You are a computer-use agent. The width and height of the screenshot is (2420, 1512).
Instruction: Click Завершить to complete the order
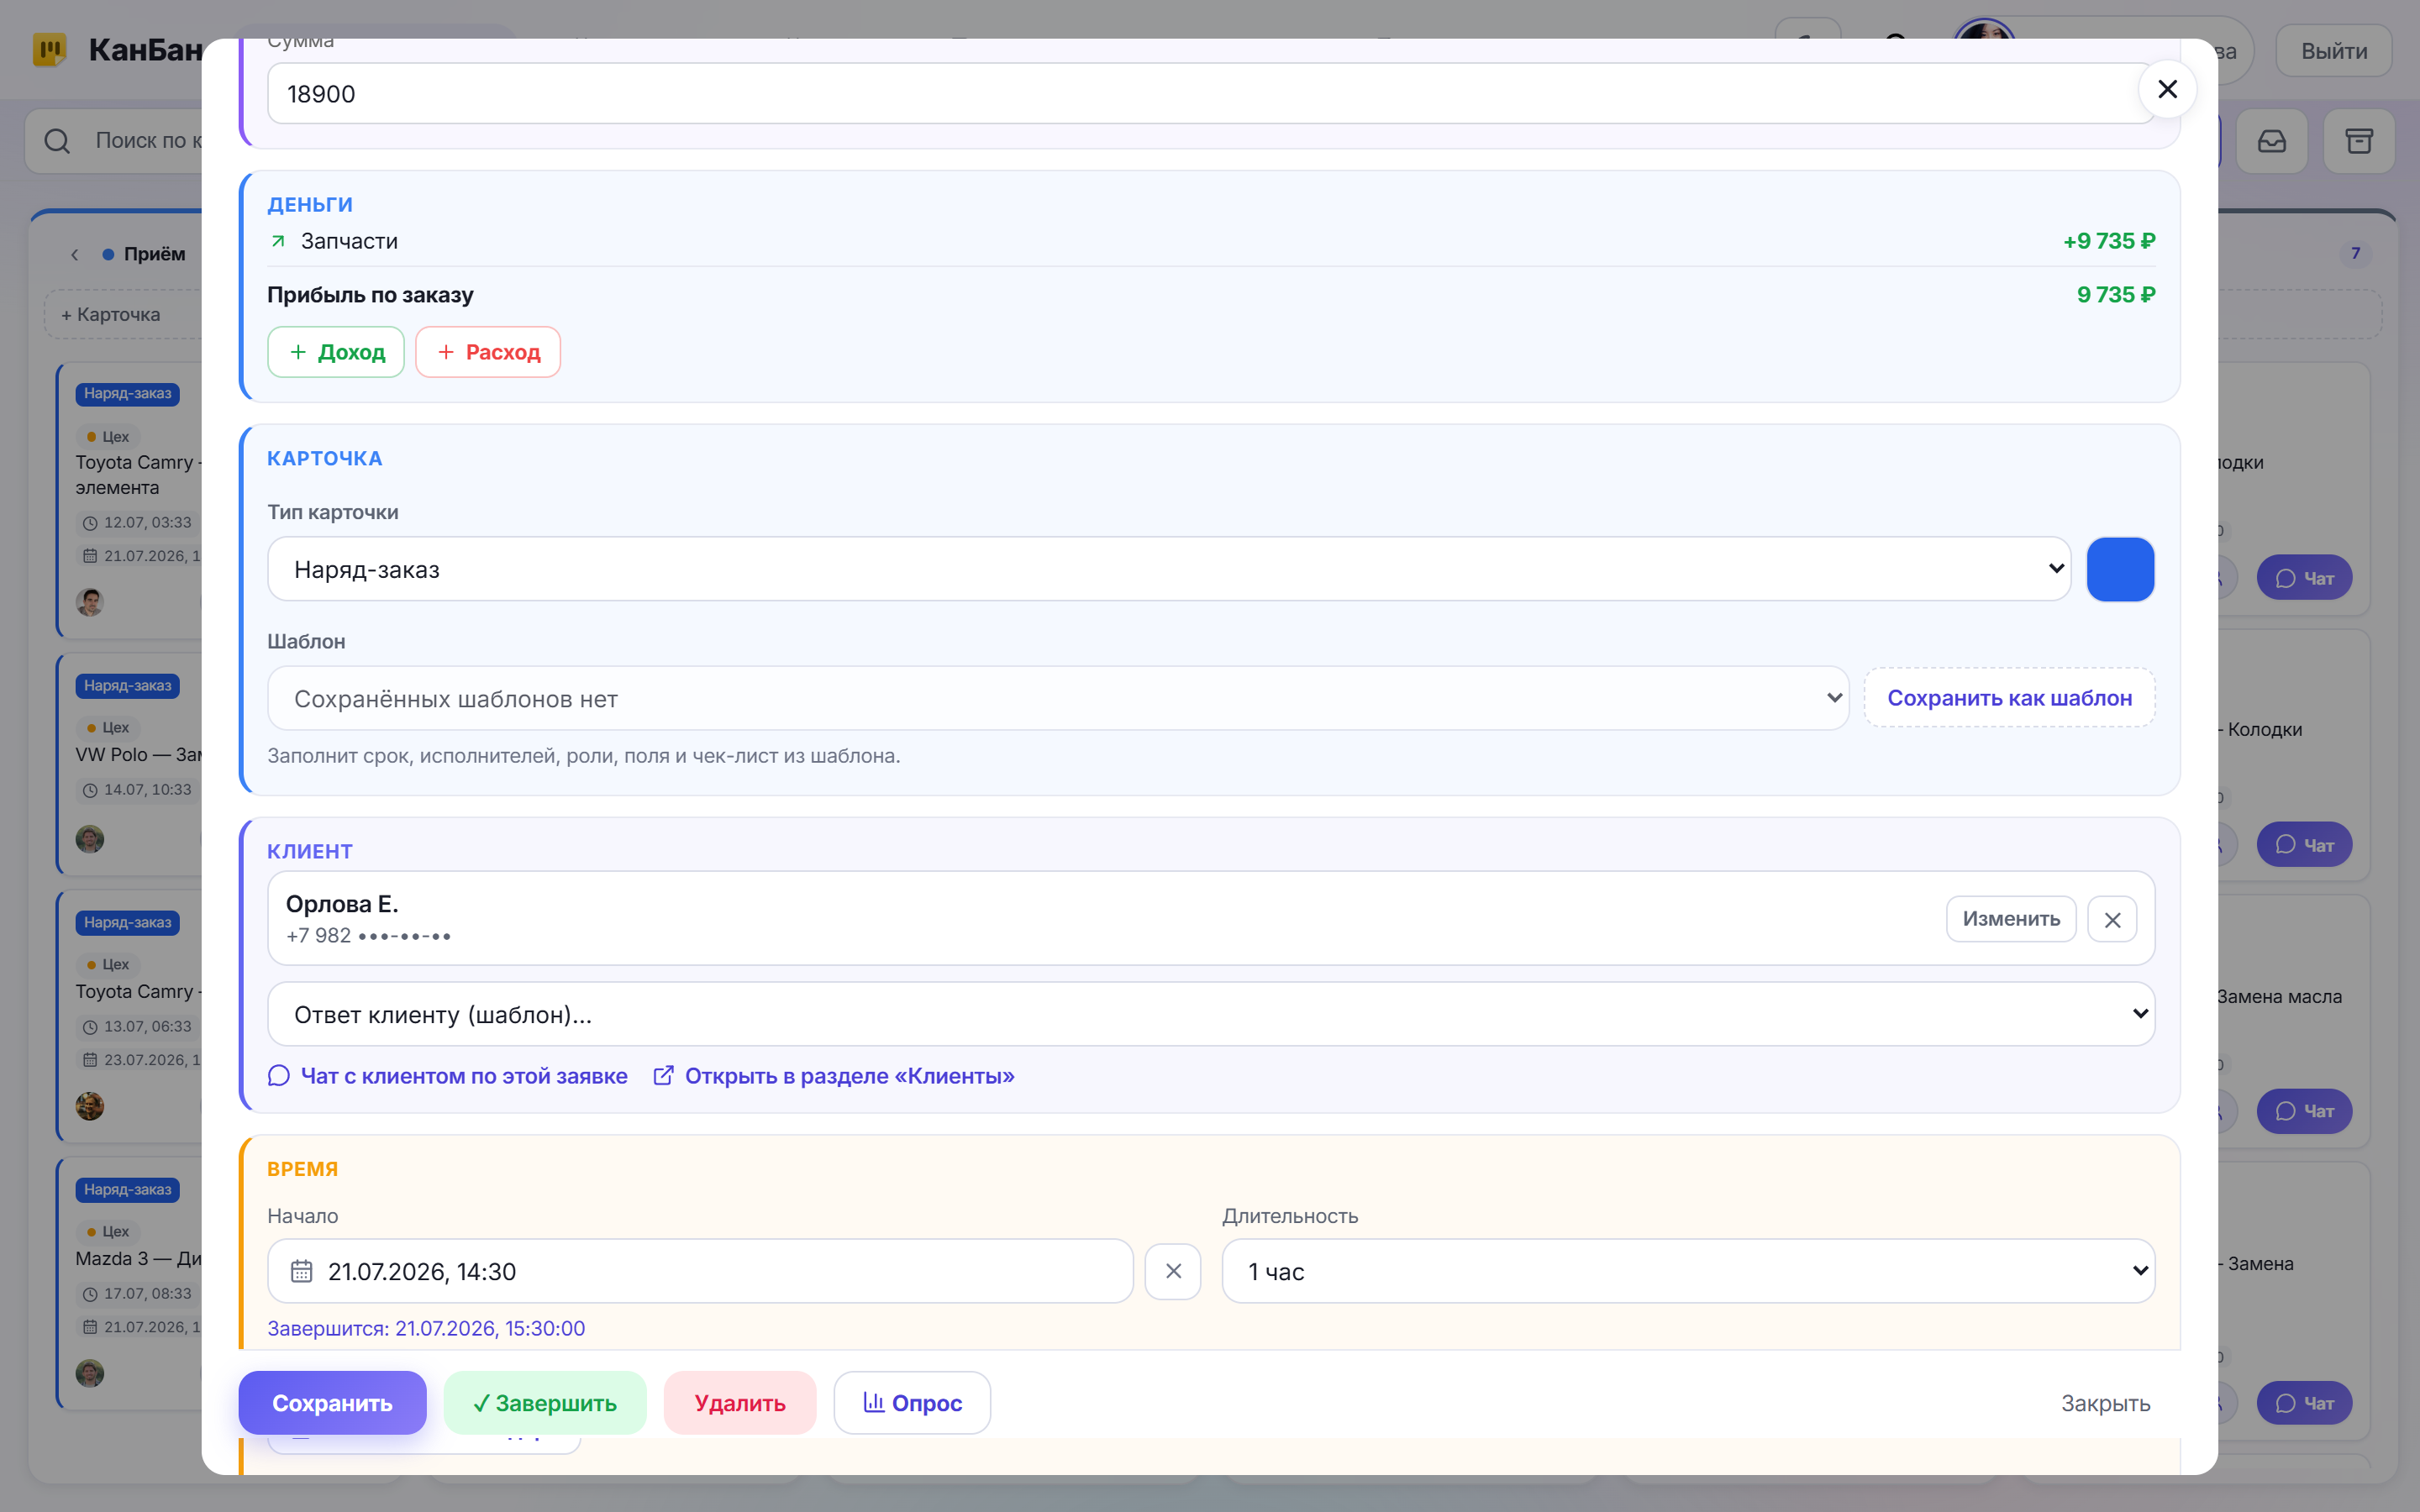[x=545, y=1402]
